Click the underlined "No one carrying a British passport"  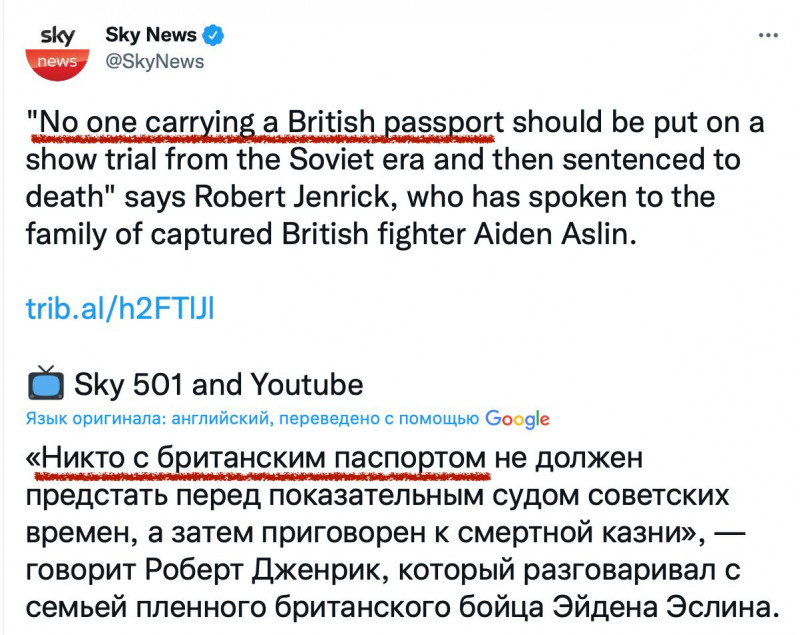[266, 123]
